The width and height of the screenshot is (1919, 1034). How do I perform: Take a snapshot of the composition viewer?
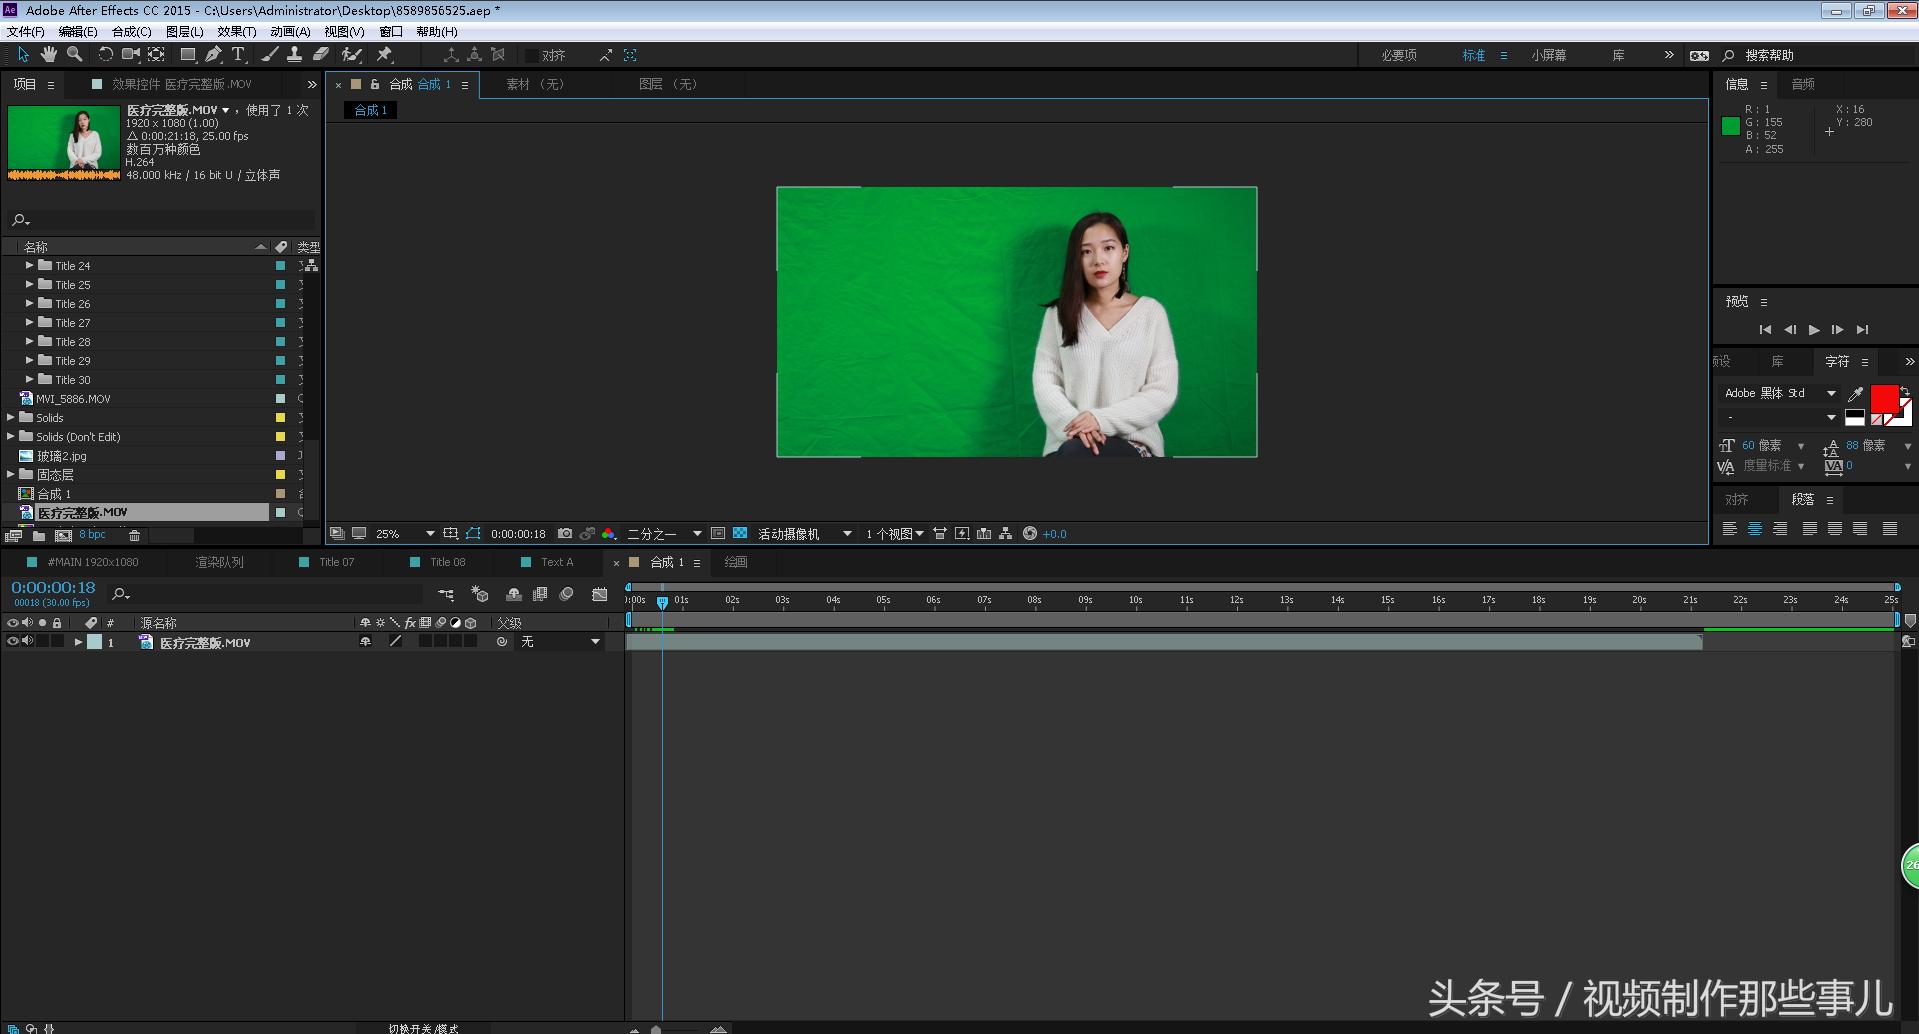565,533
